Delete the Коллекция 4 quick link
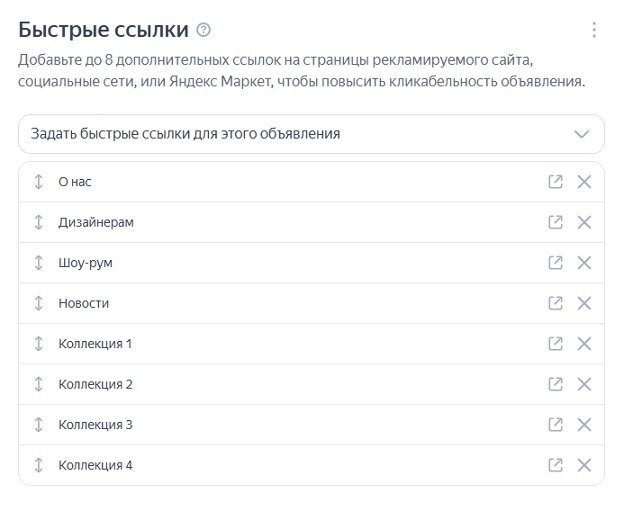The image size is (624, 512). tap(585, 465)
